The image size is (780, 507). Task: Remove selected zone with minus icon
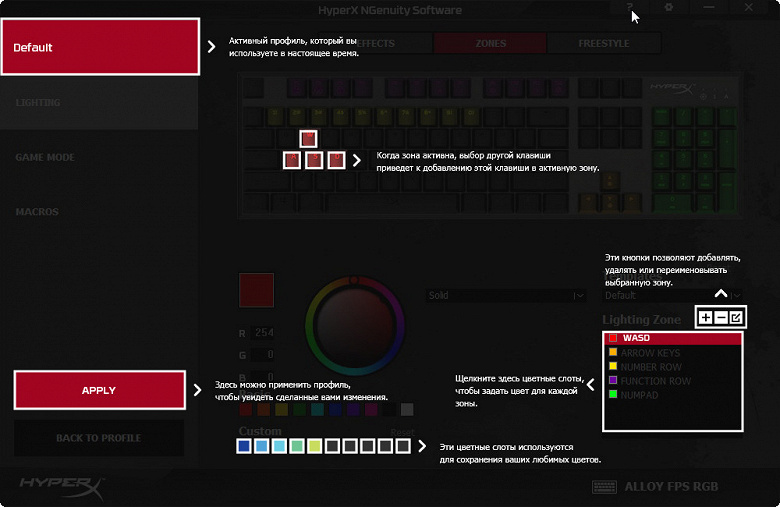pos(721,317)
